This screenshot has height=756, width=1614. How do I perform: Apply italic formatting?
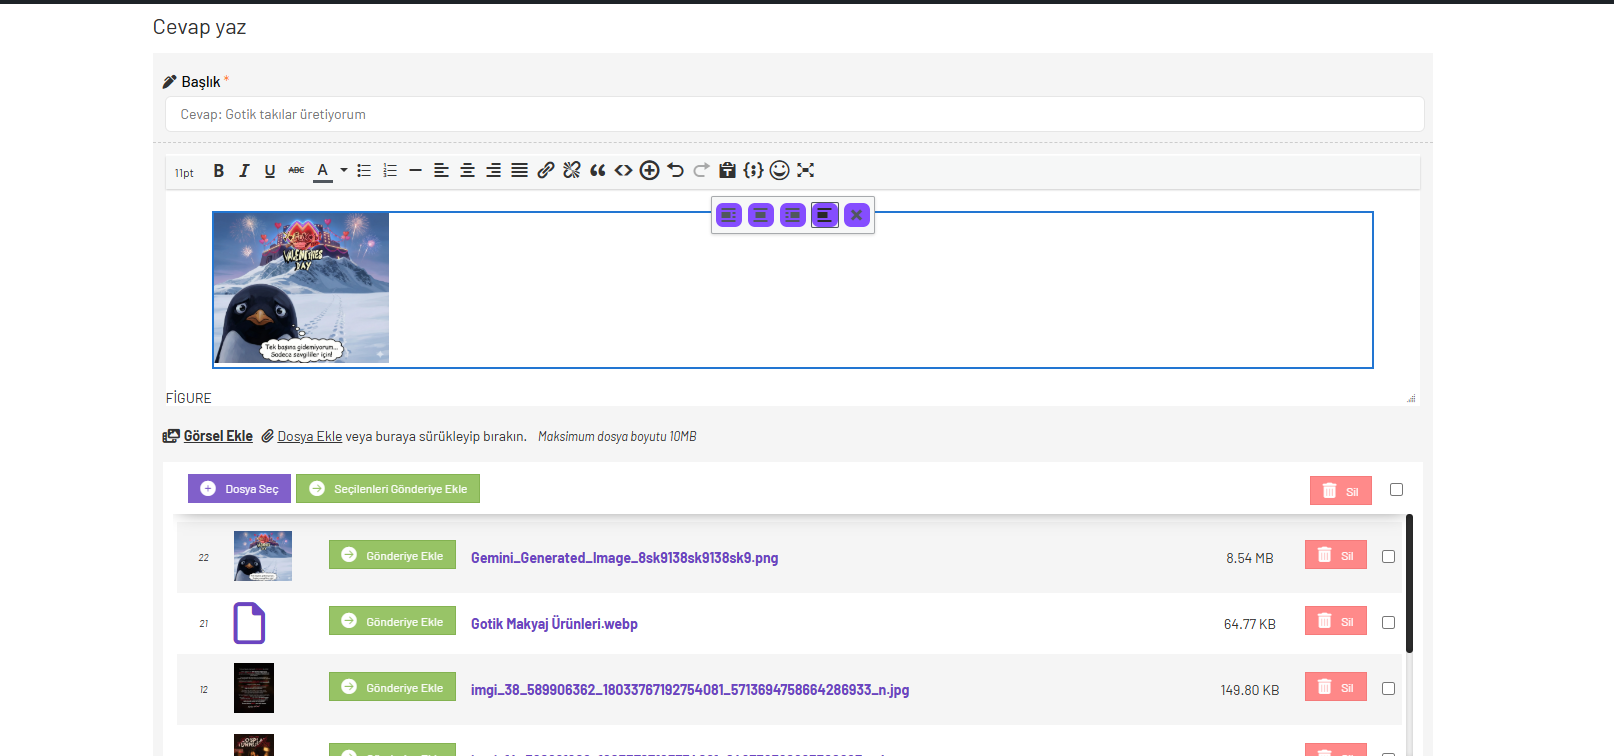click(244, 171)
